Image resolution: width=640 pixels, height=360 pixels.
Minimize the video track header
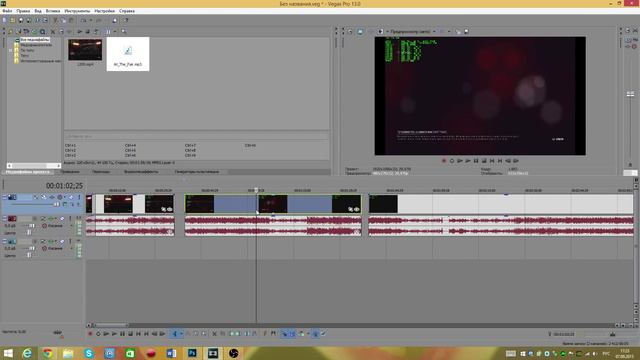(x=4, y=196)
